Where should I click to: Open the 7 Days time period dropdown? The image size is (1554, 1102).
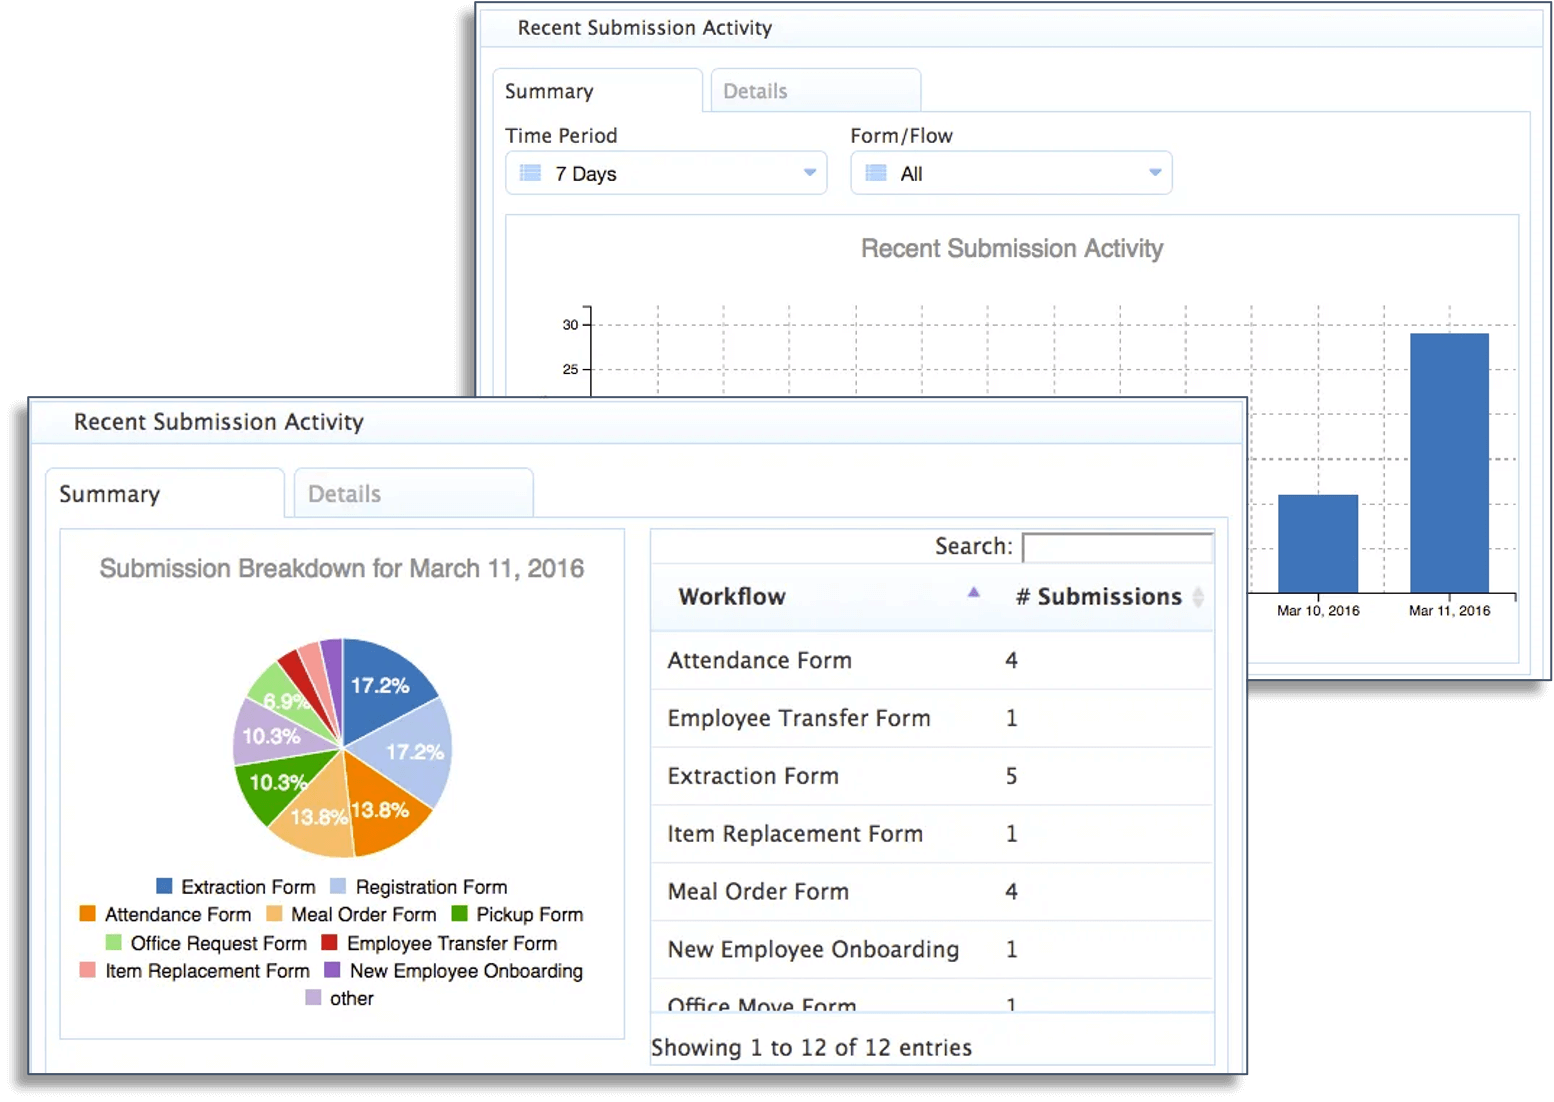tap(665, 172)
